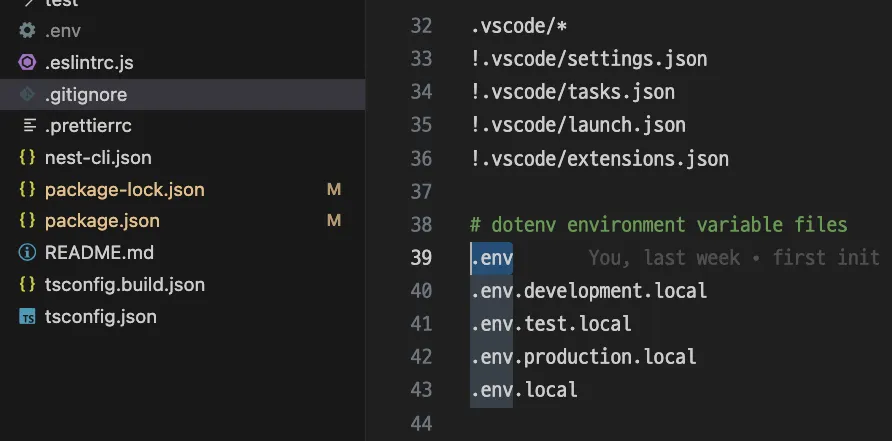Click the gear icon beside .env
This screenshot has width=892, height=441.
27,31
